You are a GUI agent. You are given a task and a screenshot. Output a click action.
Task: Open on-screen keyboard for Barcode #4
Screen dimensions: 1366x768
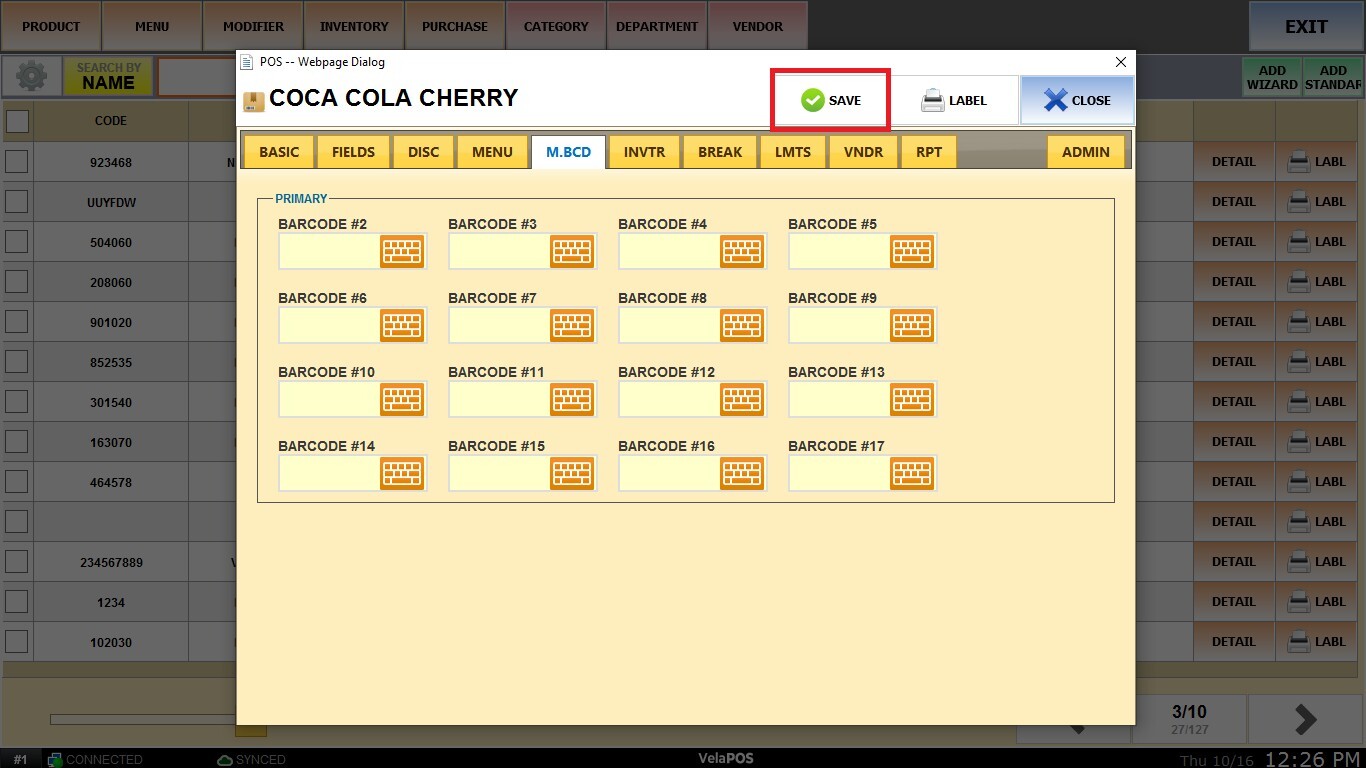coord(742,251)
